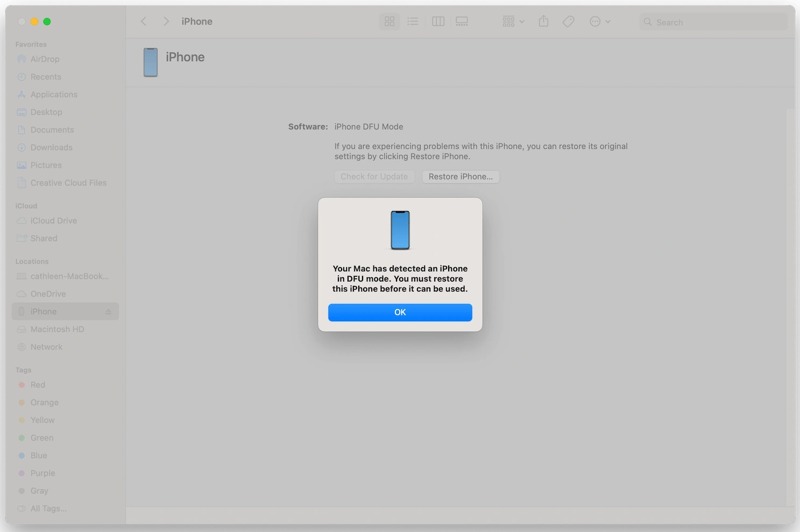The image size is (800, 532).
Task: Filter by the Gray tag
Action: click(65, 491)
